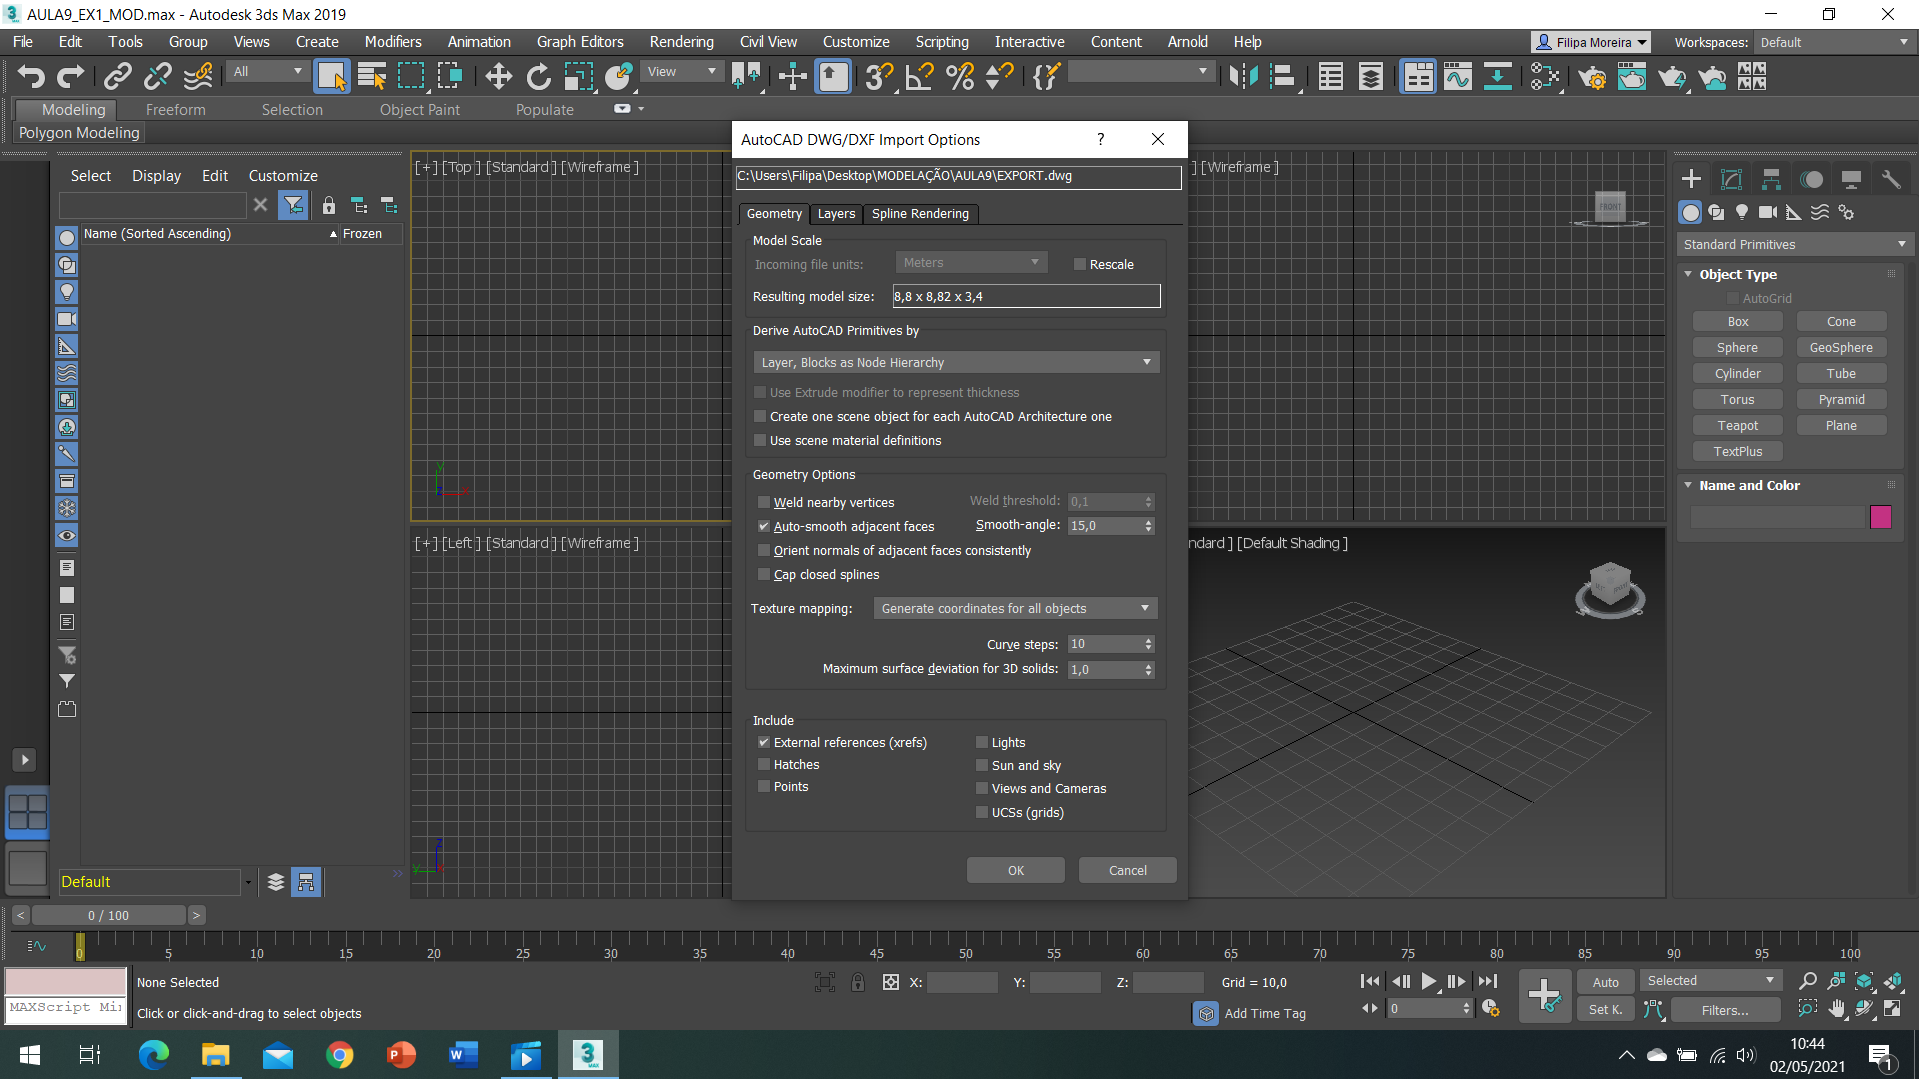
Task: Toggle the Angle Snap icon
Action: pos(919,77)
